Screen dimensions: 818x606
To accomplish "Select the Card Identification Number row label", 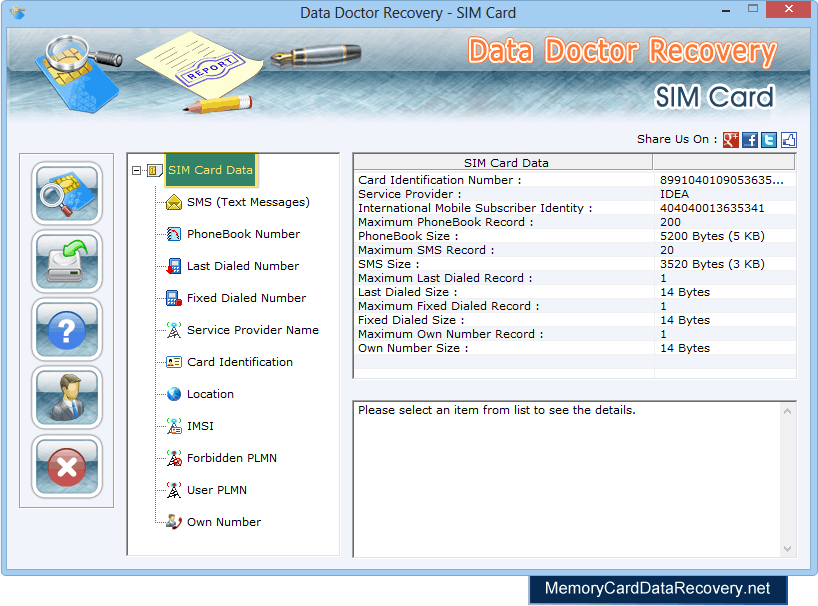I will click(x=439, y=180).
